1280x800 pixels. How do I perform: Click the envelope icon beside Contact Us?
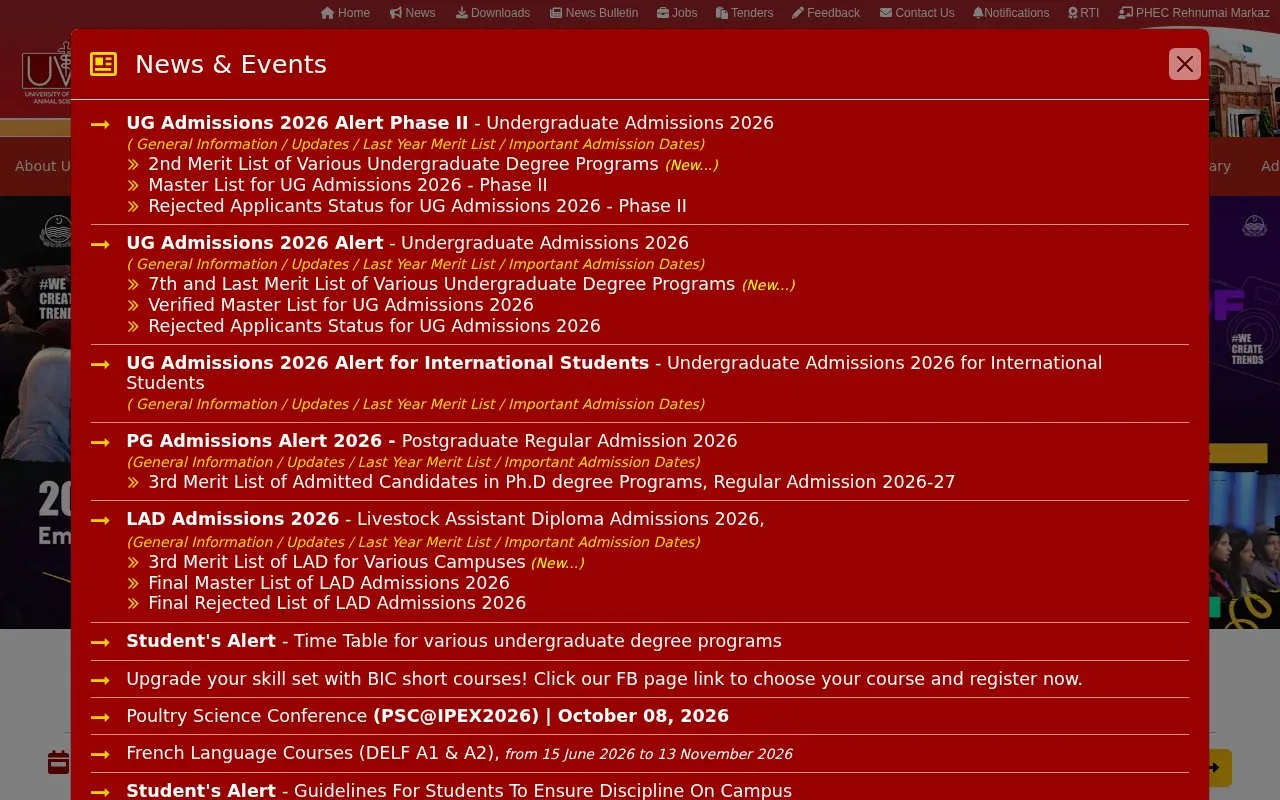[886, 13]
